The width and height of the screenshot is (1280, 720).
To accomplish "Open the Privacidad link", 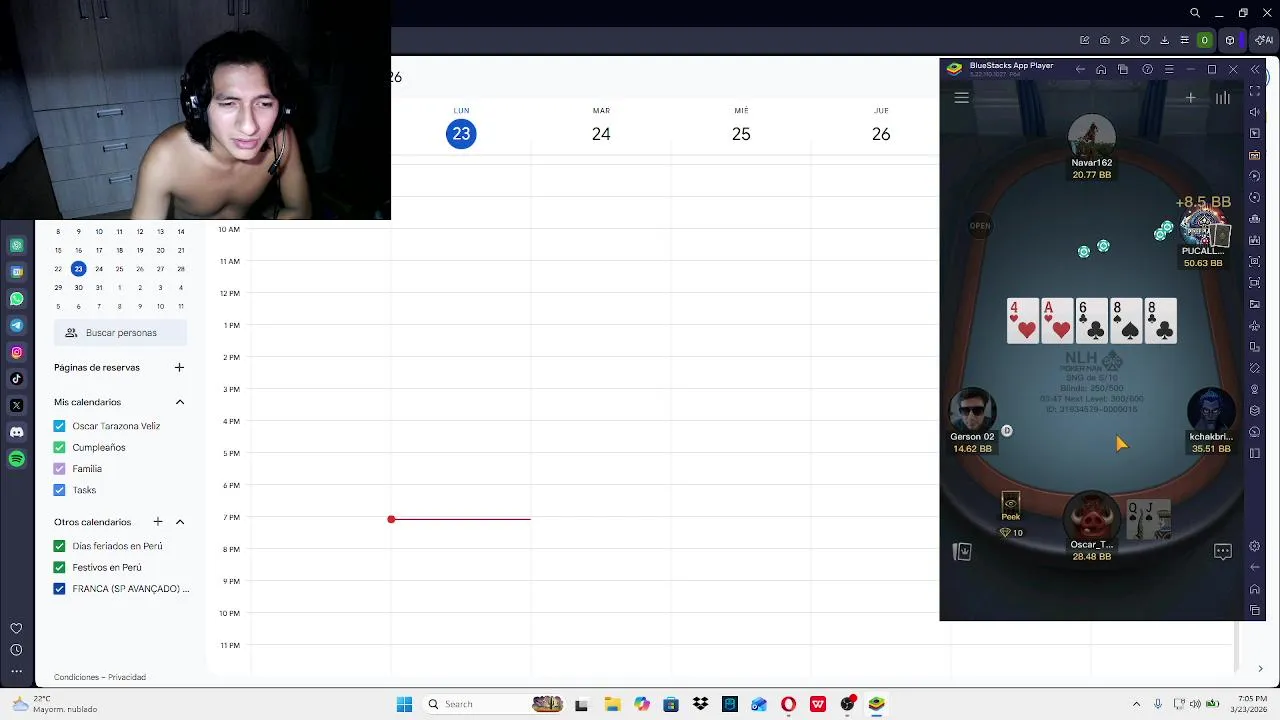I will [x=127, y=677].
